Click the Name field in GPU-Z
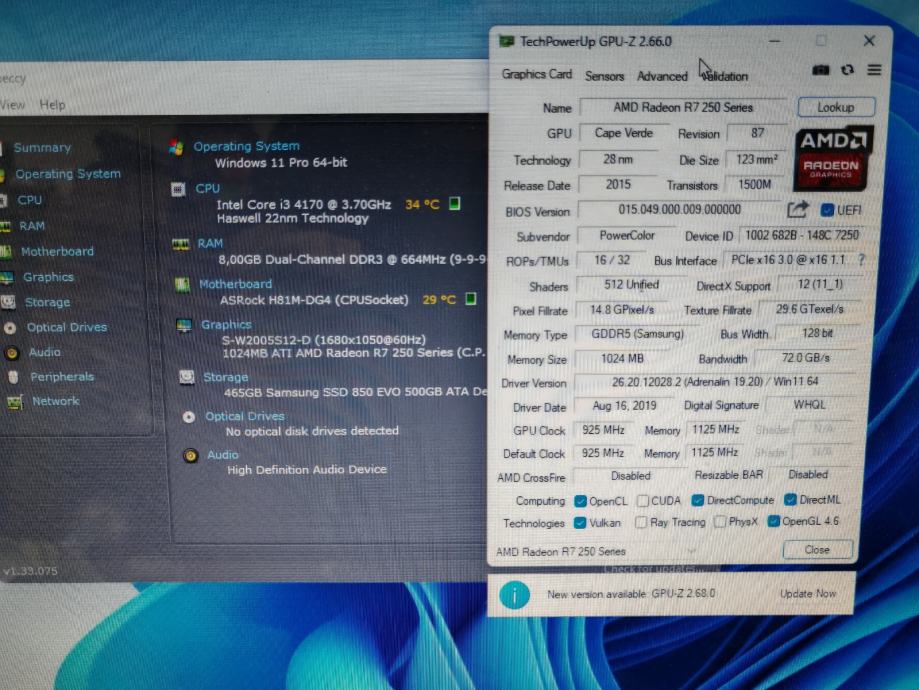The image size is (919, 690). click(x=683, y=107)
